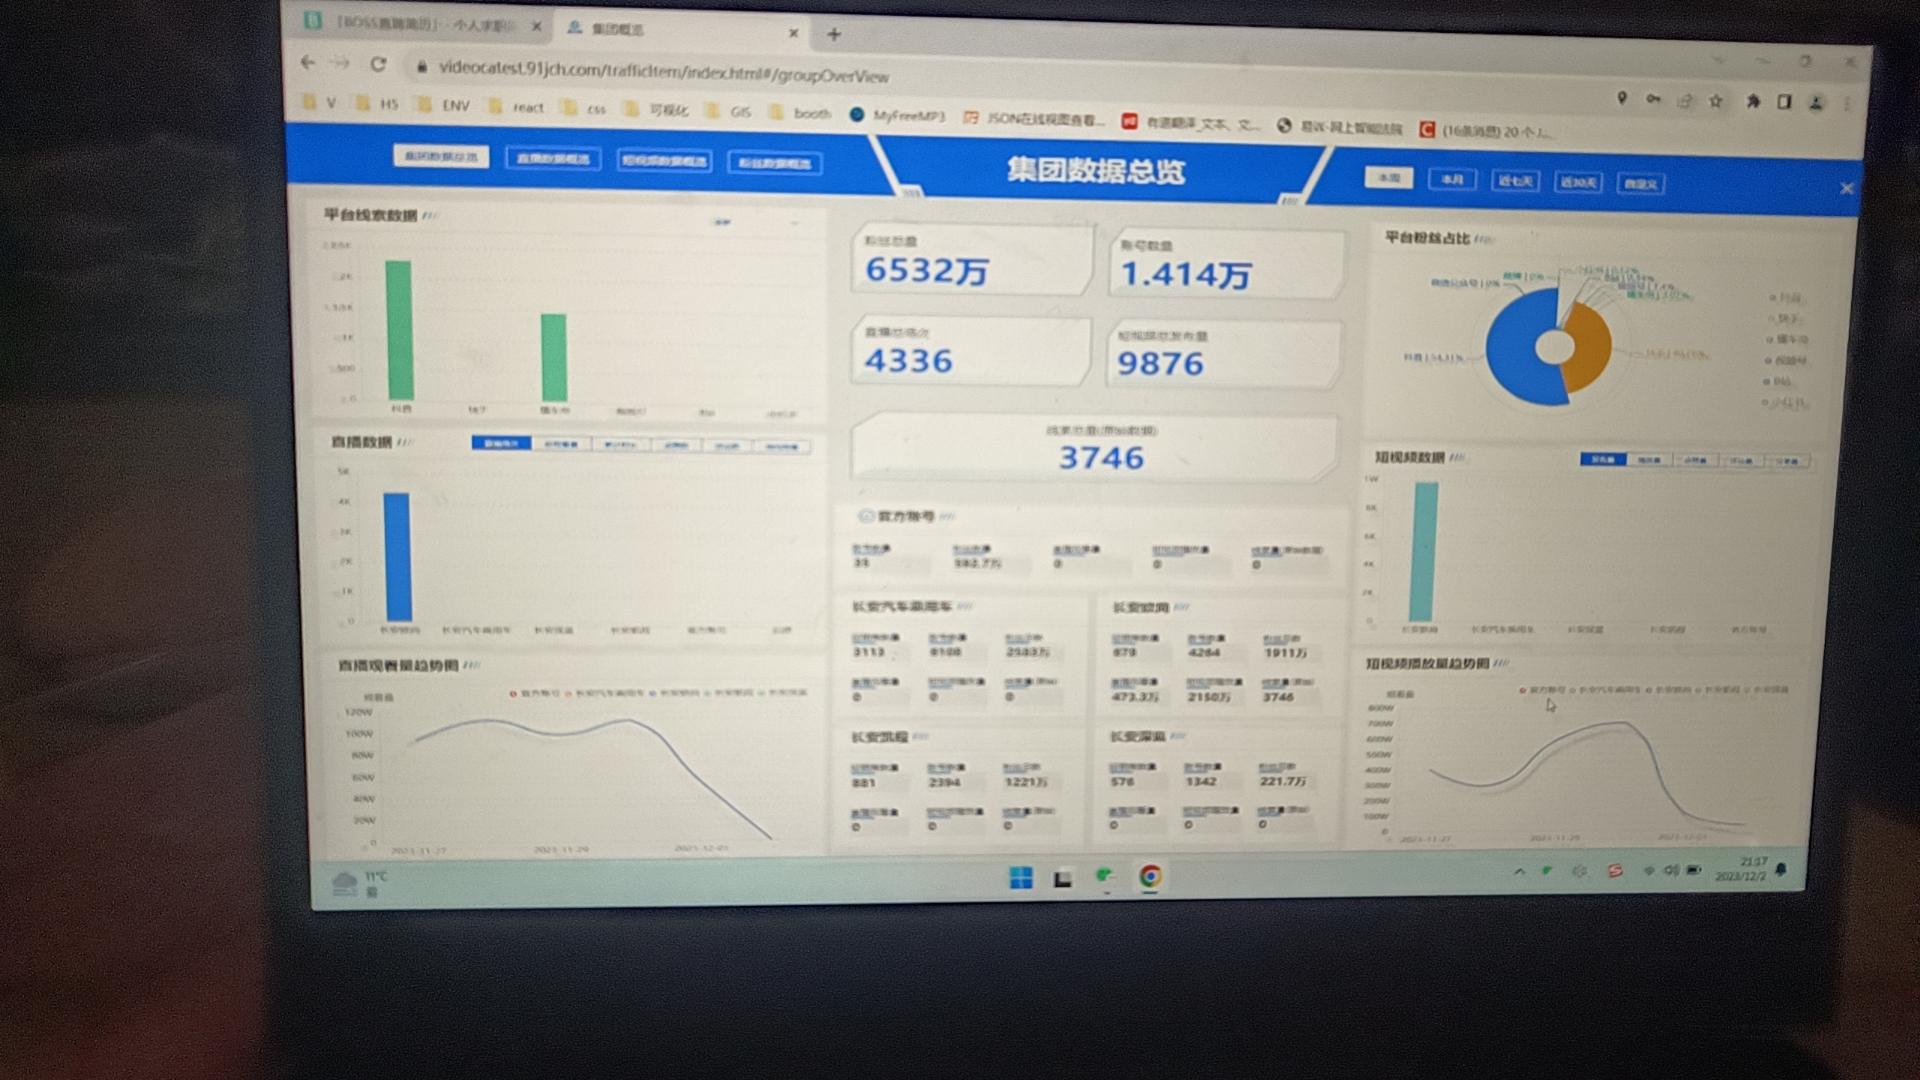Open the H5 bookmark folder
The height and width of the screenshot is (1080, 1920).
[377, 103]
